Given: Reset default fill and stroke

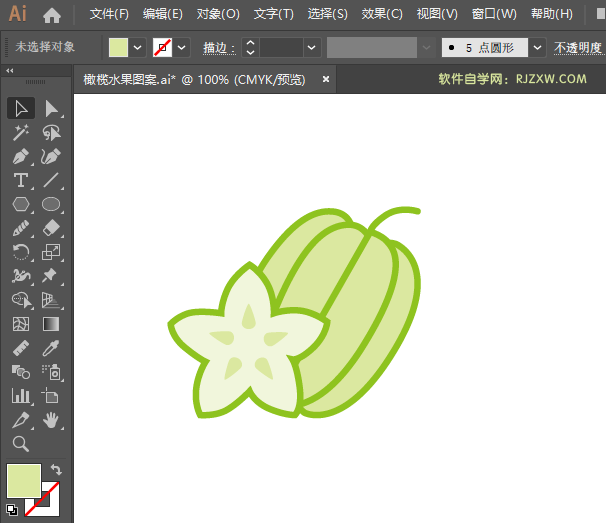Looking at the screenshot, I should click(12, 509).
